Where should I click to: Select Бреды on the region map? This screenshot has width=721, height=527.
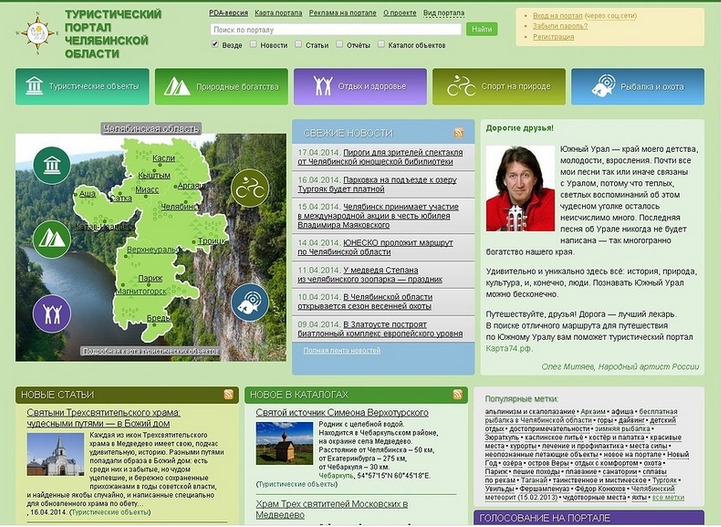(x=159, y=318)
